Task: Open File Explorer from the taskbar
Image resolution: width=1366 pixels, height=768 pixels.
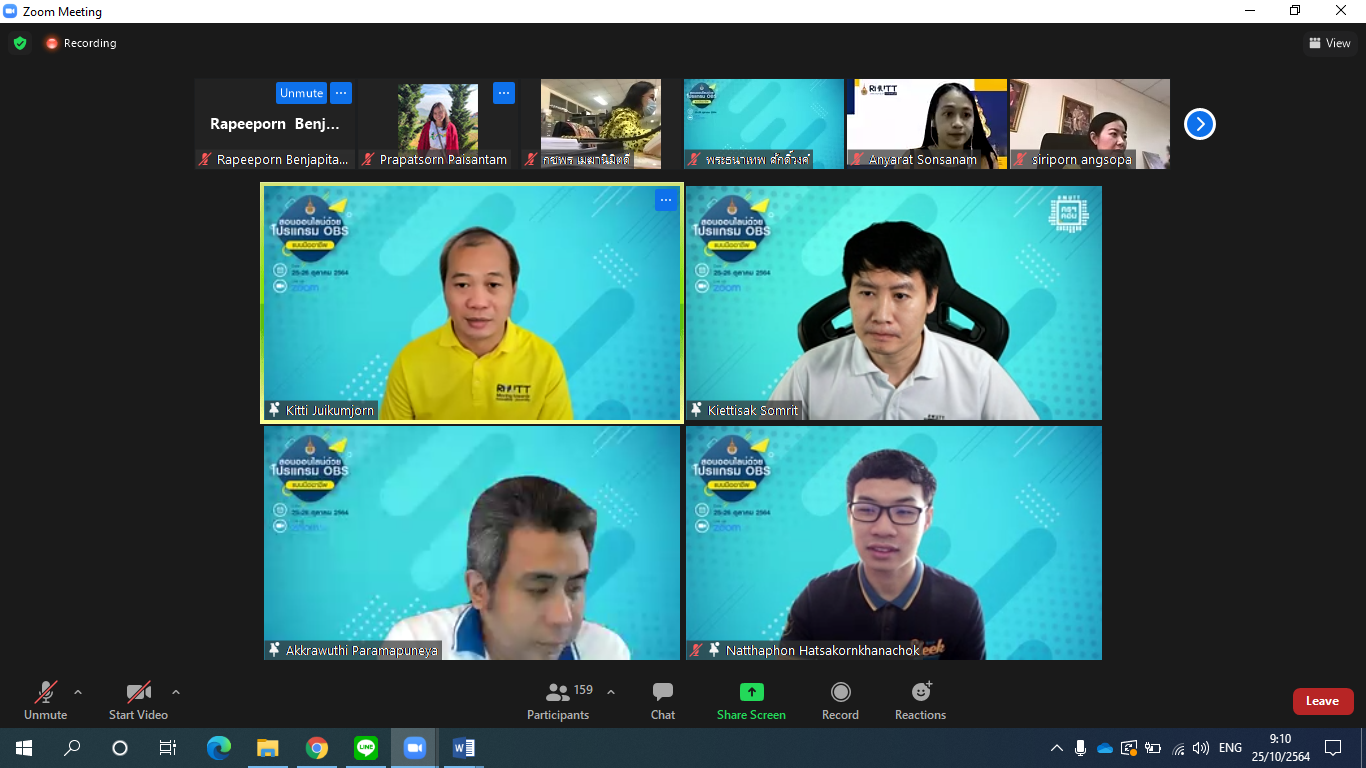Action: pyautogui.click(x=267, y=748)
